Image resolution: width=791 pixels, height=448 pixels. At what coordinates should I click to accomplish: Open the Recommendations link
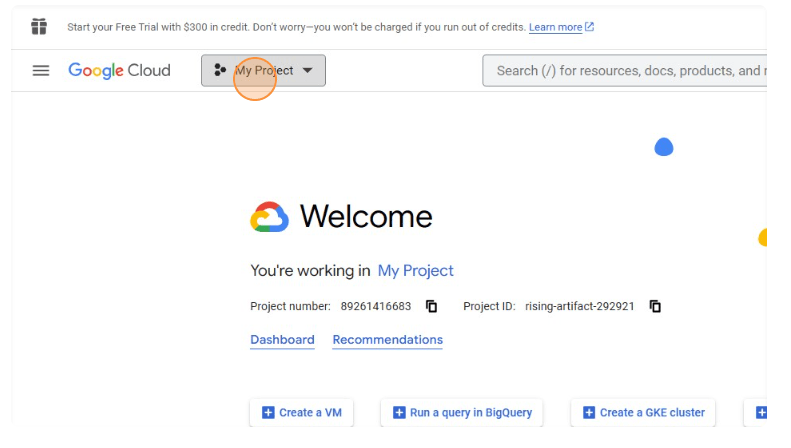[x=387, y=340]
